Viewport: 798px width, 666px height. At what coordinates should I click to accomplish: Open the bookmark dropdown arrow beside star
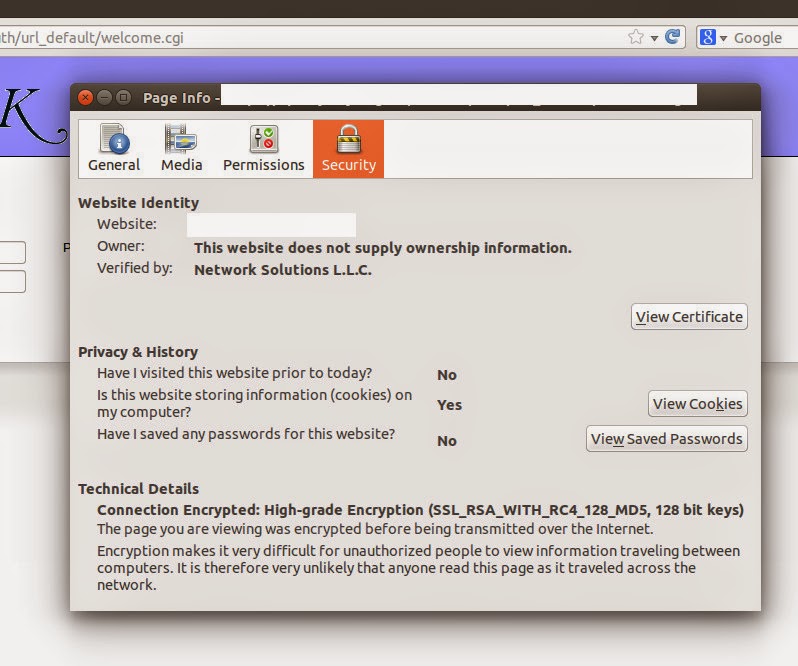click(654, 38)
